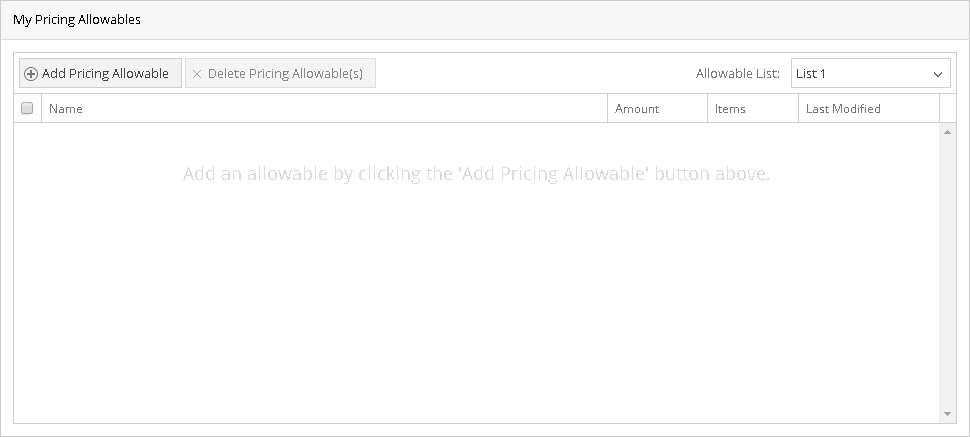Click the divider between Name and Amount headers
970x437 pixels.
607,109
